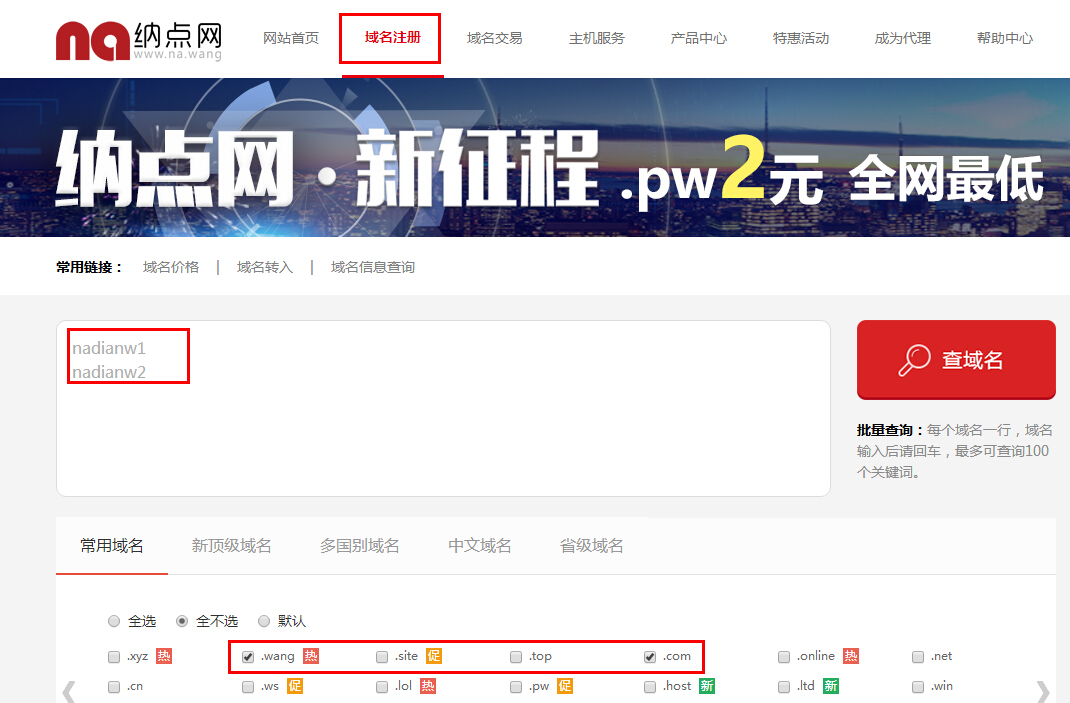Switch to the 中文域名 tab

(480, 545)
